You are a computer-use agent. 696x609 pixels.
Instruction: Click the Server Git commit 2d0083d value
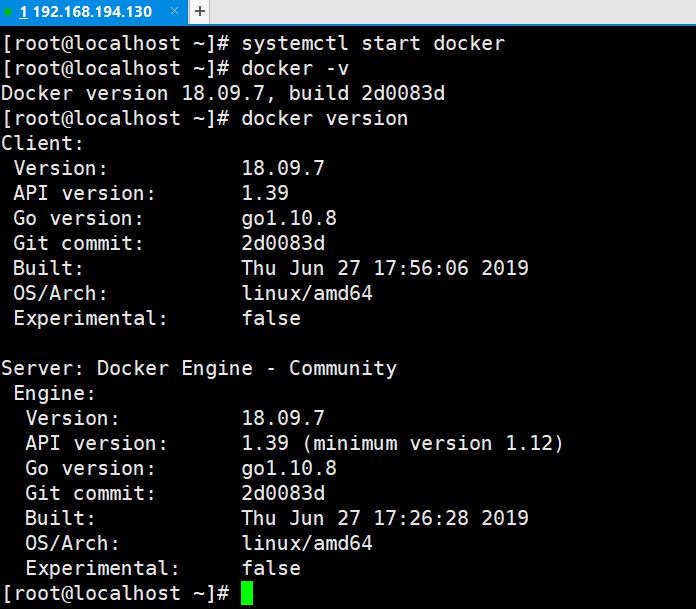(x=283, y=493)
